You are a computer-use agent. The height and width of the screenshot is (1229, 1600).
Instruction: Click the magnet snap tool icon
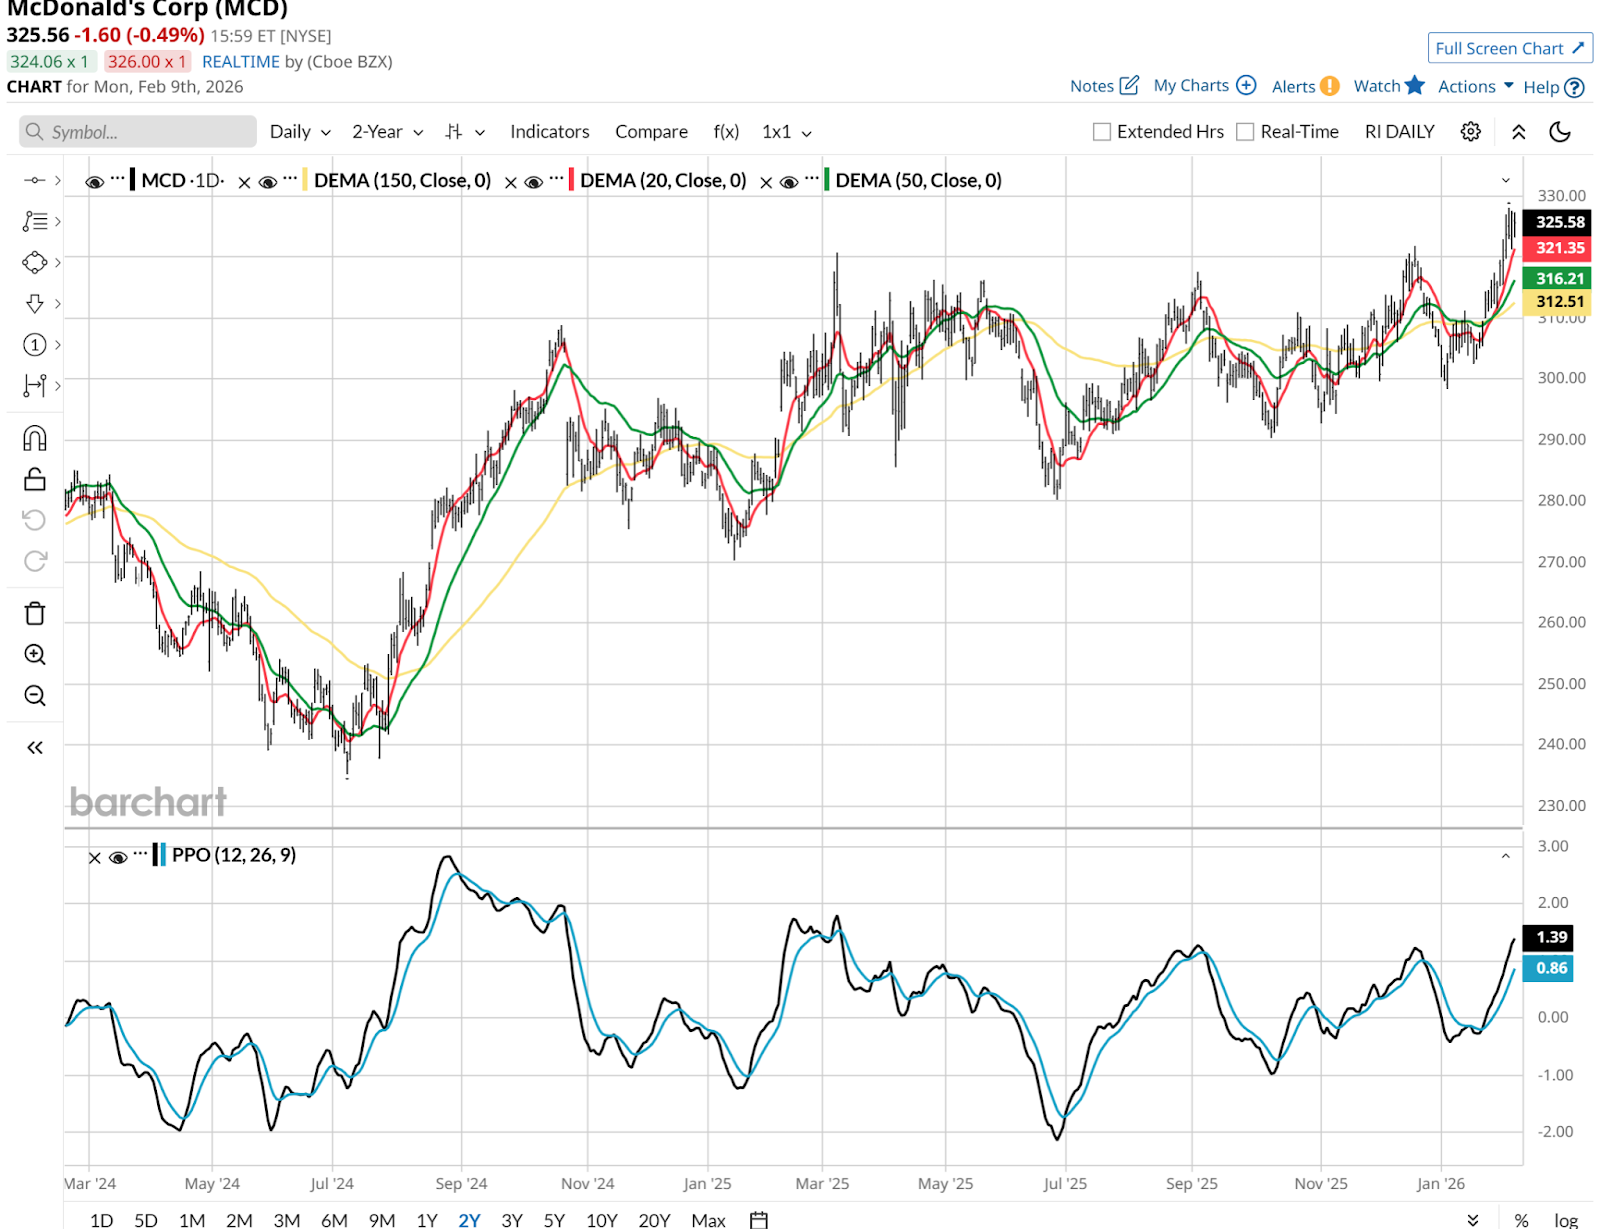[x=35, y=438]
